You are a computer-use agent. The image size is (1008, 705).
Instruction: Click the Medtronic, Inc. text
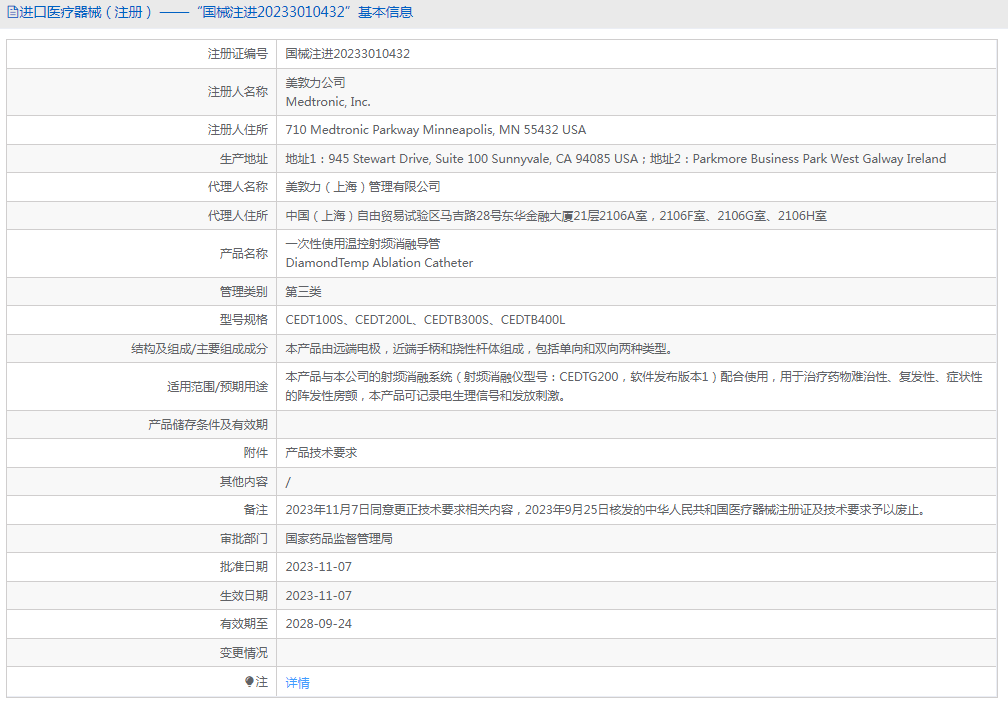(328, 102)
